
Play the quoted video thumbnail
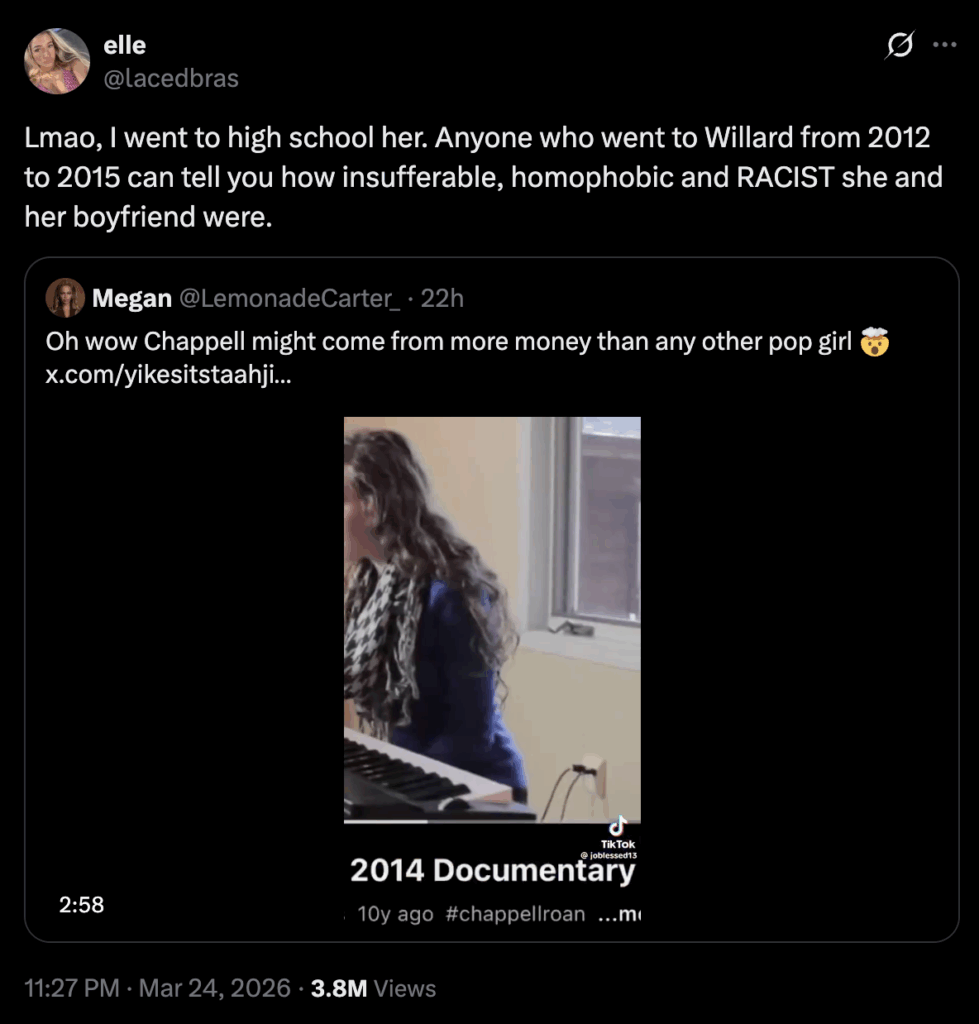point(492,619)
